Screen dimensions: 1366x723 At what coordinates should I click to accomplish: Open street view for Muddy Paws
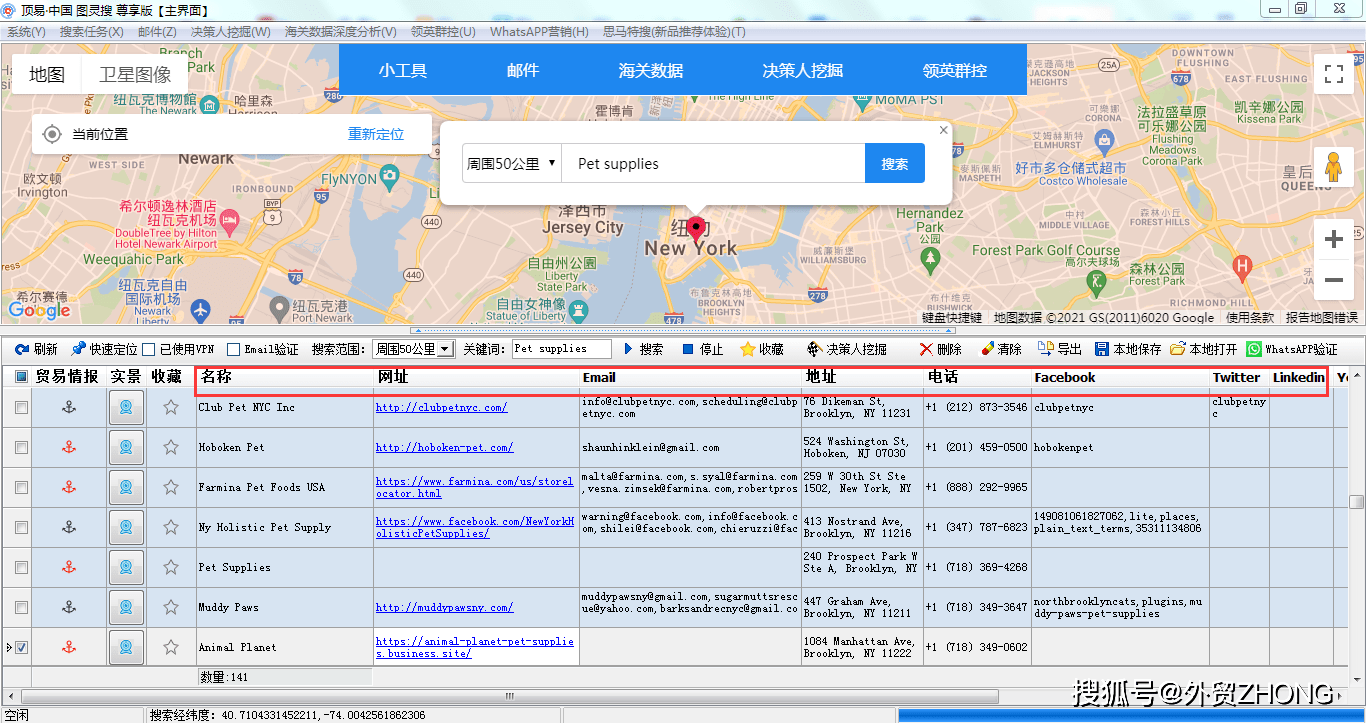click(x=126, y=607)
